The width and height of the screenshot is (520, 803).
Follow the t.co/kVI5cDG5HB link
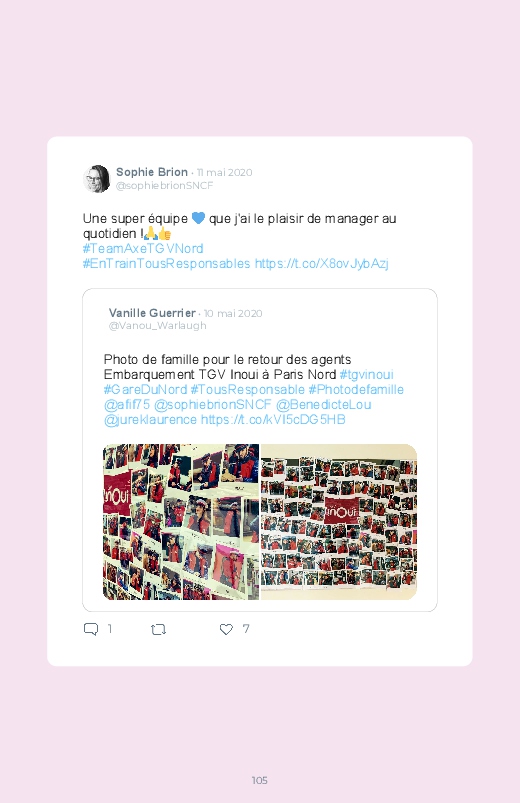click(x=273, y=419)
